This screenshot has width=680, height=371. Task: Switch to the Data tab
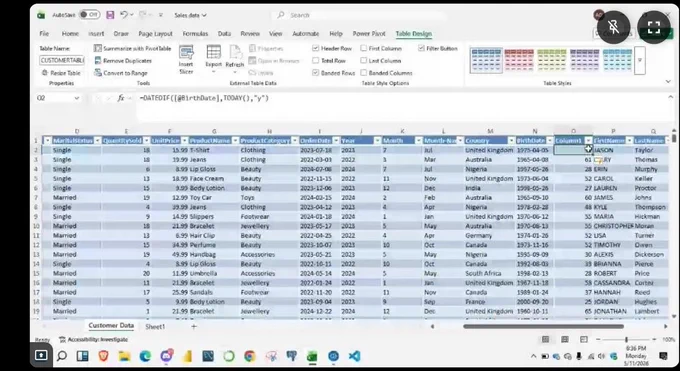pyautogui.click(x=224, y=33)
